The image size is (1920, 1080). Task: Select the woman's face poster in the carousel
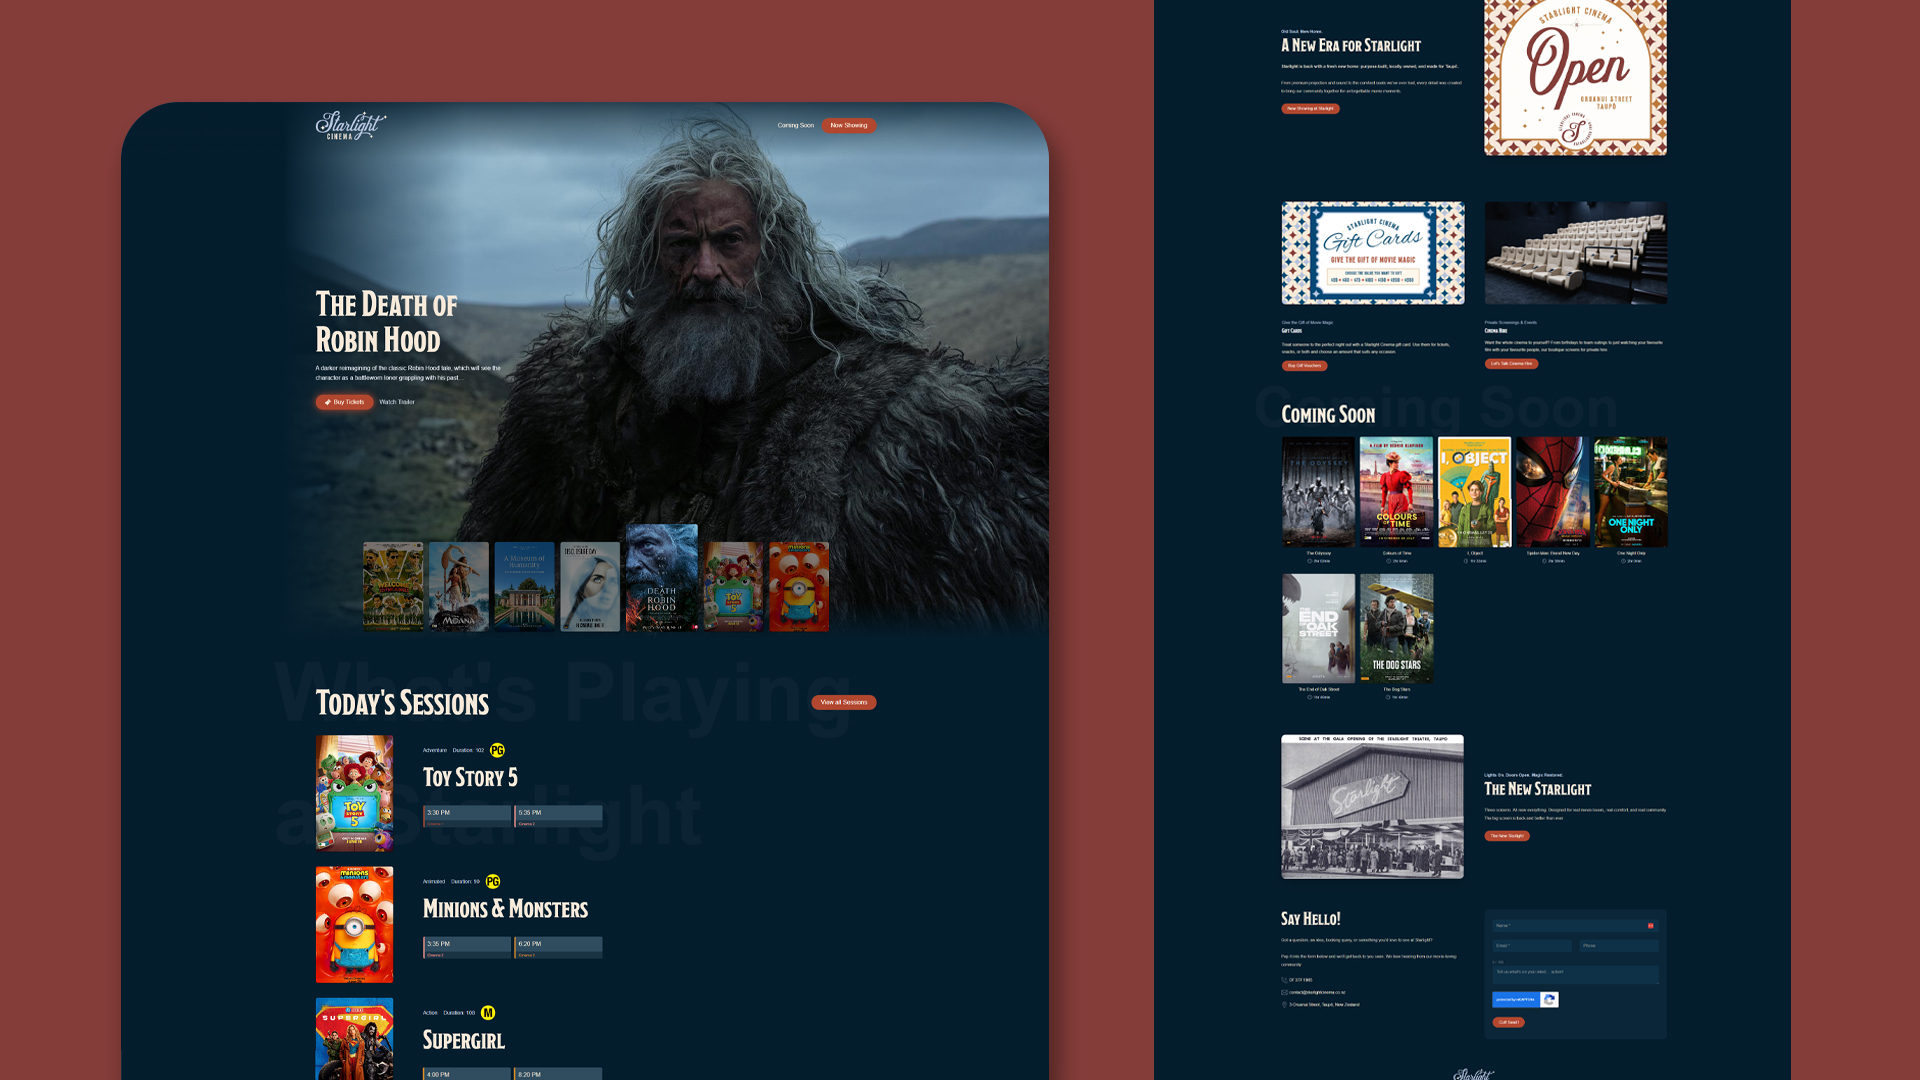[x=590, y=586]
